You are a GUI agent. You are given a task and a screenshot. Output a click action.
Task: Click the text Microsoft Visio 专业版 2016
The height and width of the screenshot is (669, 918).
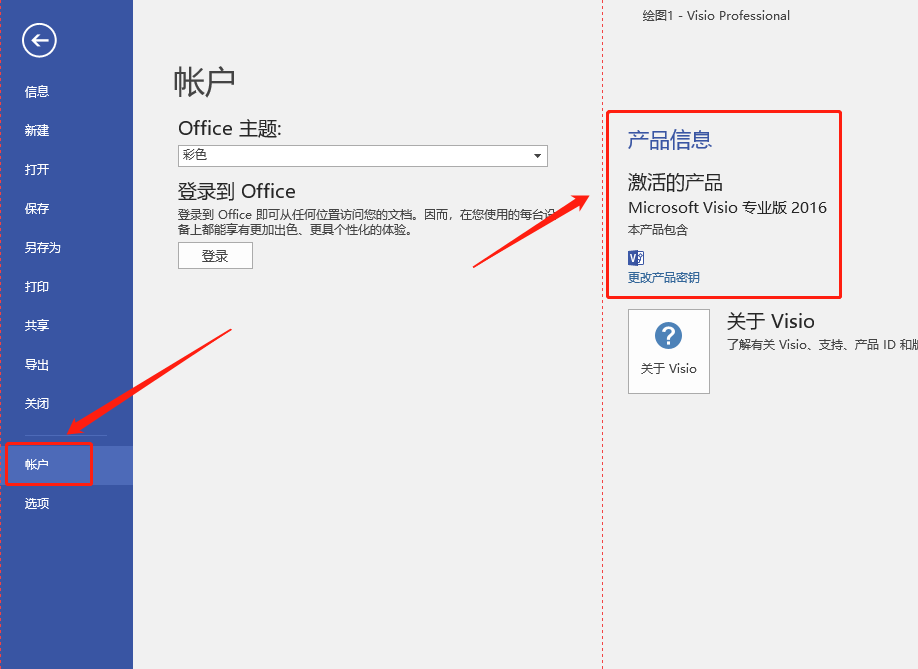727,208
